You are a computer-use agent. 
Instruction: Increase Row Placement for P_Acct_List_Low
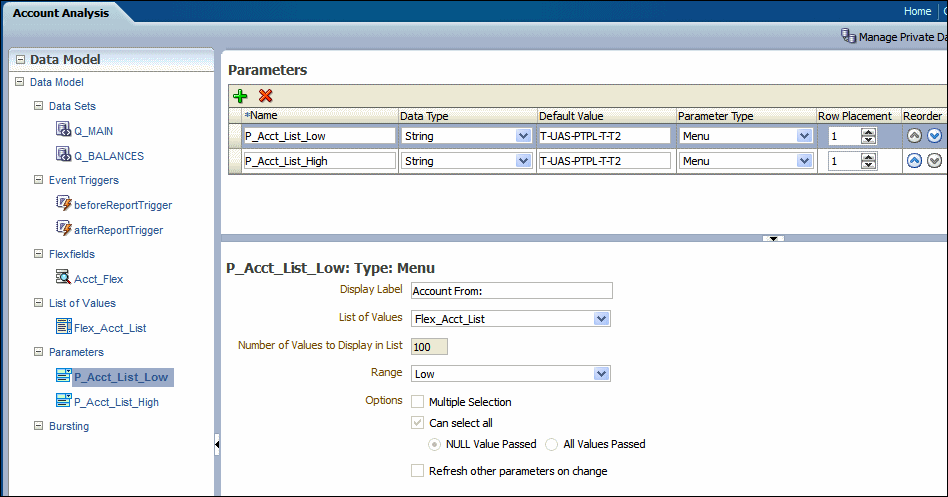pyautogui.click(x=869, y=132)
